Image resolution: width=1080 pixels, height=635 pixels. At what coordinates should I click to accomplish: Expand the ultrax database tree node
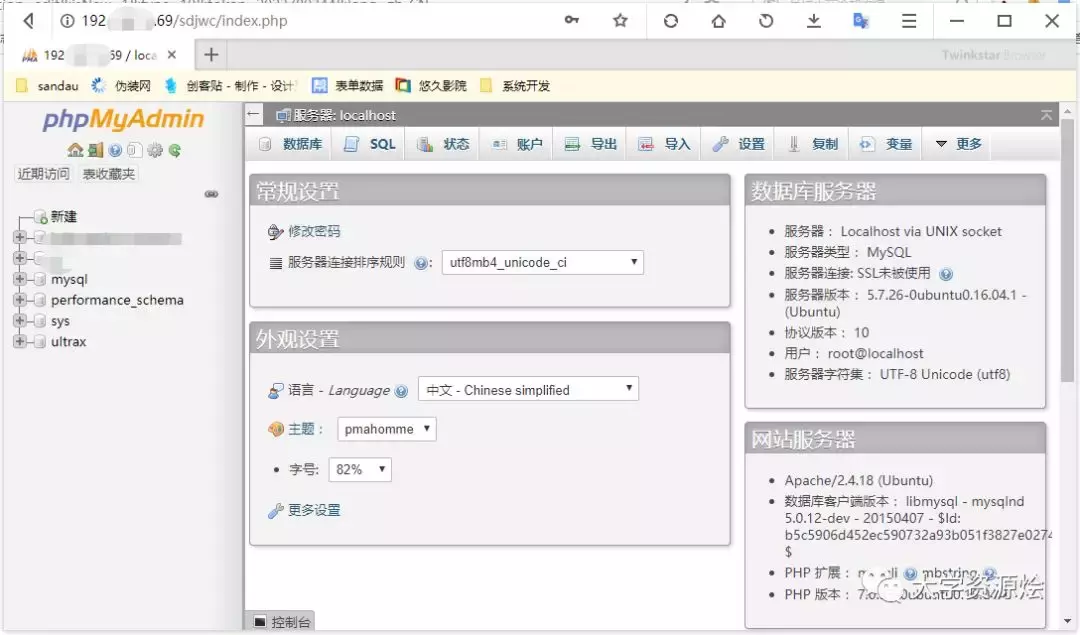19,341
